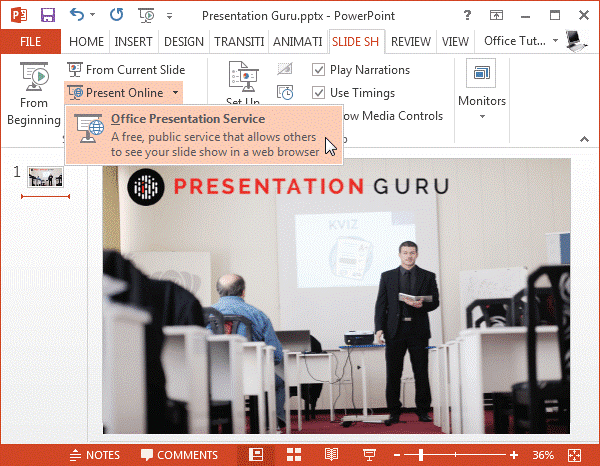Screen dimensions: 600x466
Task: Switch to the INSERT tab
Action: click(134, 41)
